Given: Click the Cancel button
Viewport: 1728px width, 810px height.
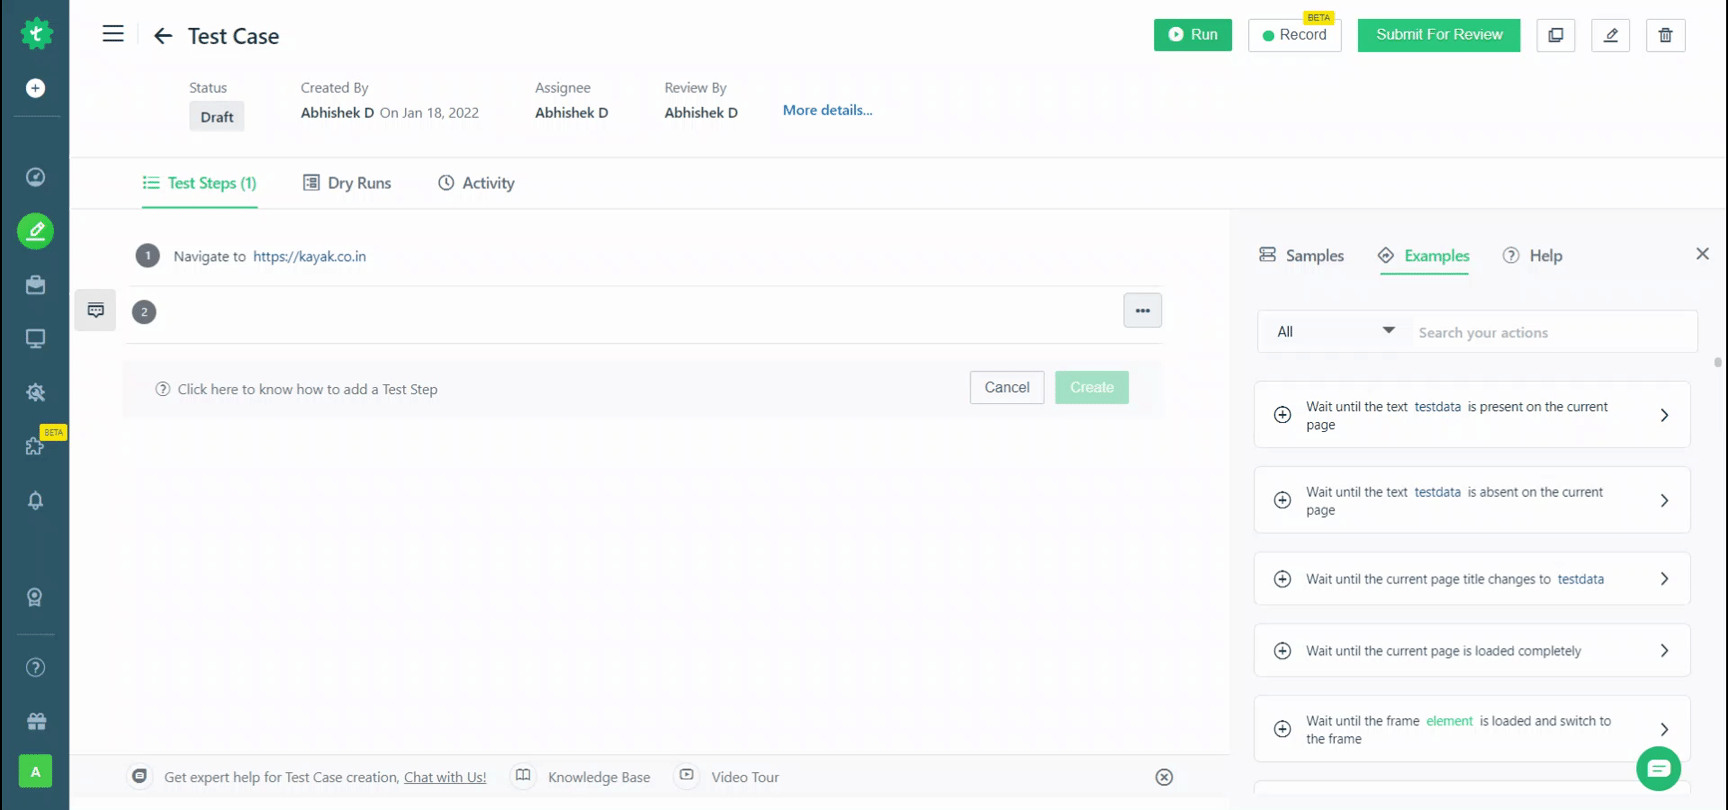Looking at the screenshot, I should [x=1007, y=387].
